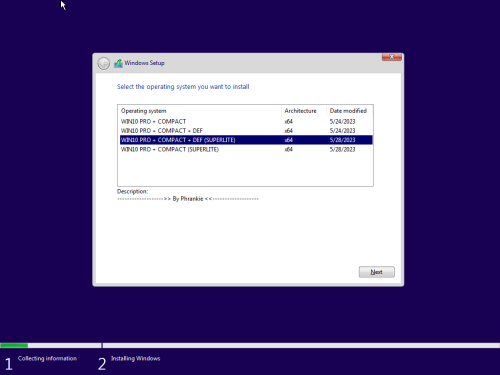Click the 'By Phrankie' description text
Screen dimensions: 500x375
point(188,199)
